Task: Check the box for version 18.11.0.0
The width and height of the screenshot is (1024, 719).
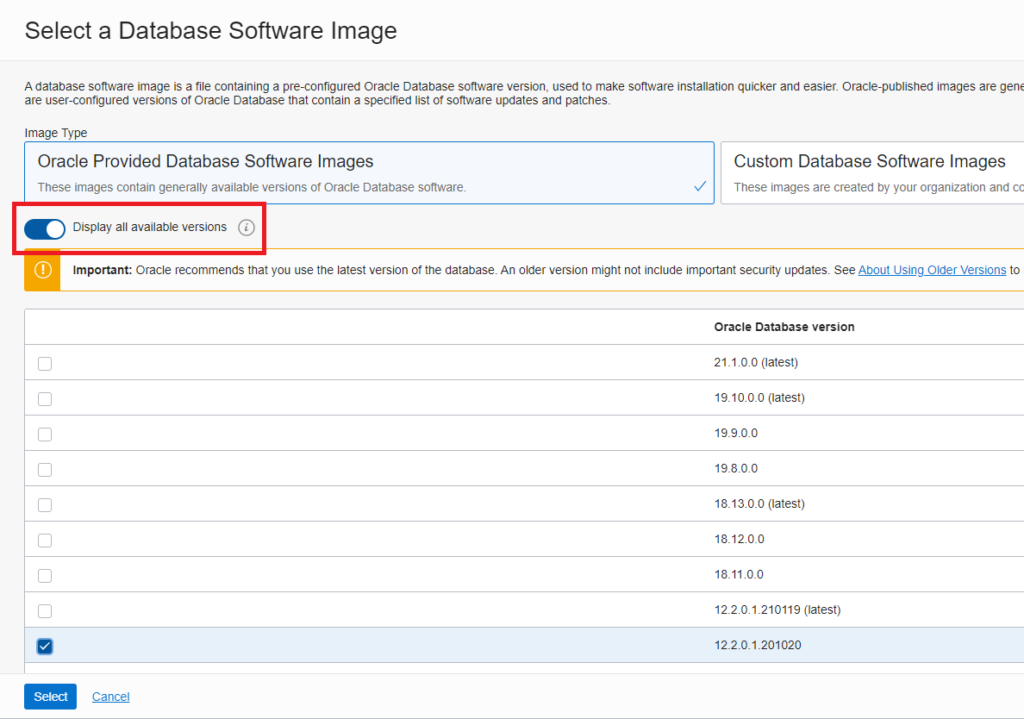Action: (44, 575)
